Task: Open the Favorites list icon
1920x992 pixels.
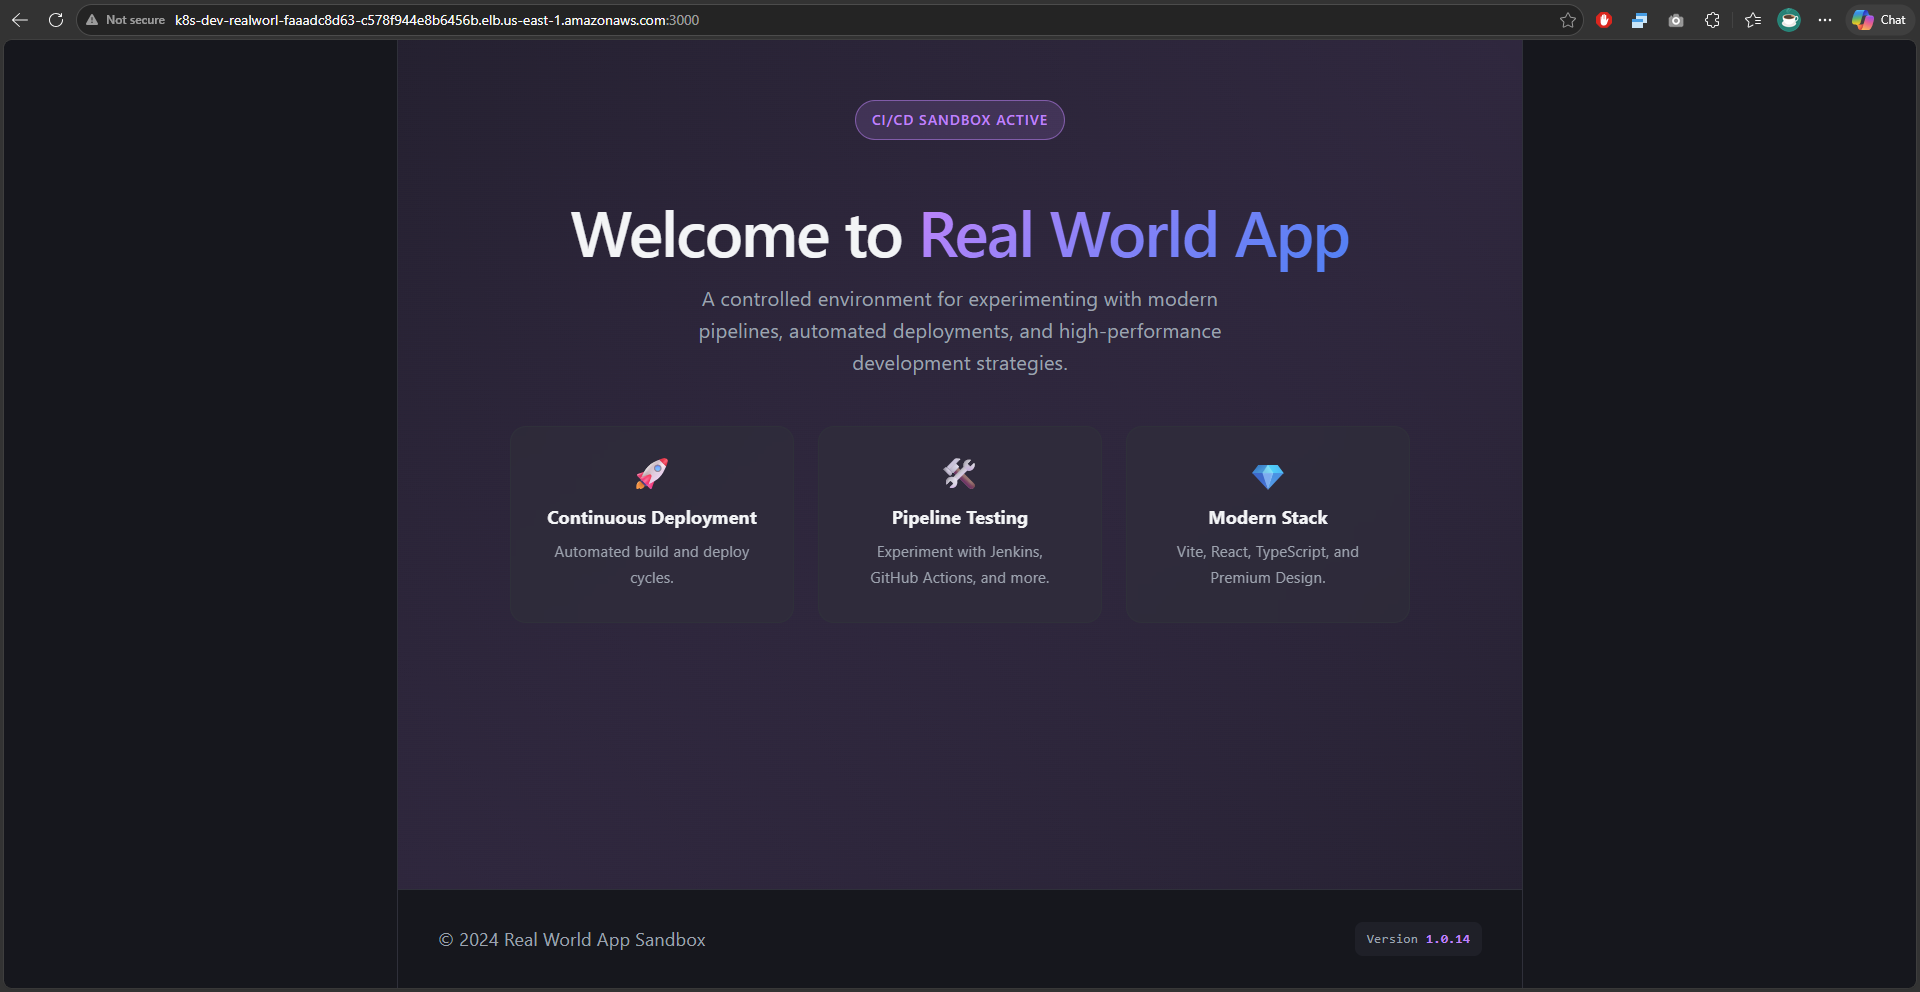Action: 1752,20
